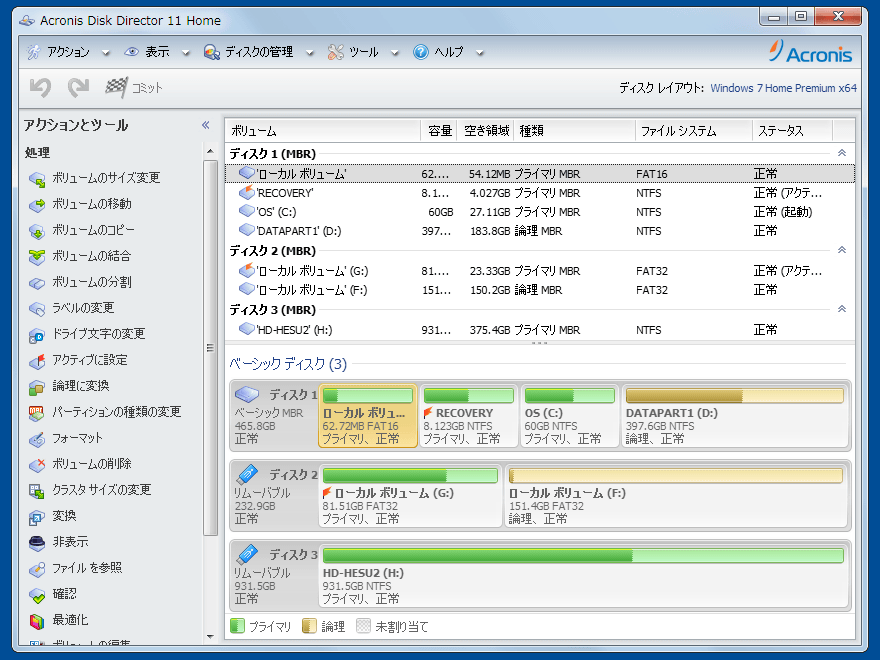Screen dimensions: 880x660
Task: Collapse the ディスク 1 (MBR) group
Action: coord(842,153)
